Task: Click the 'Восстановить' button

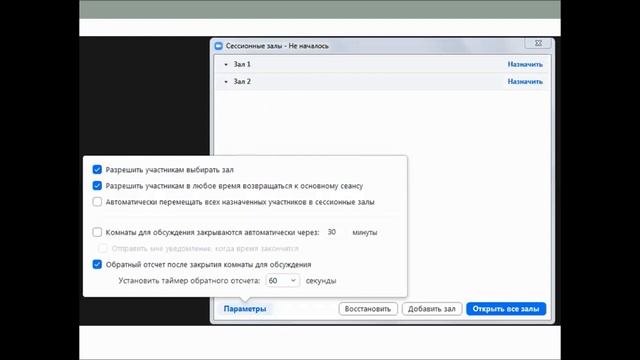Action: pos(368,309)
